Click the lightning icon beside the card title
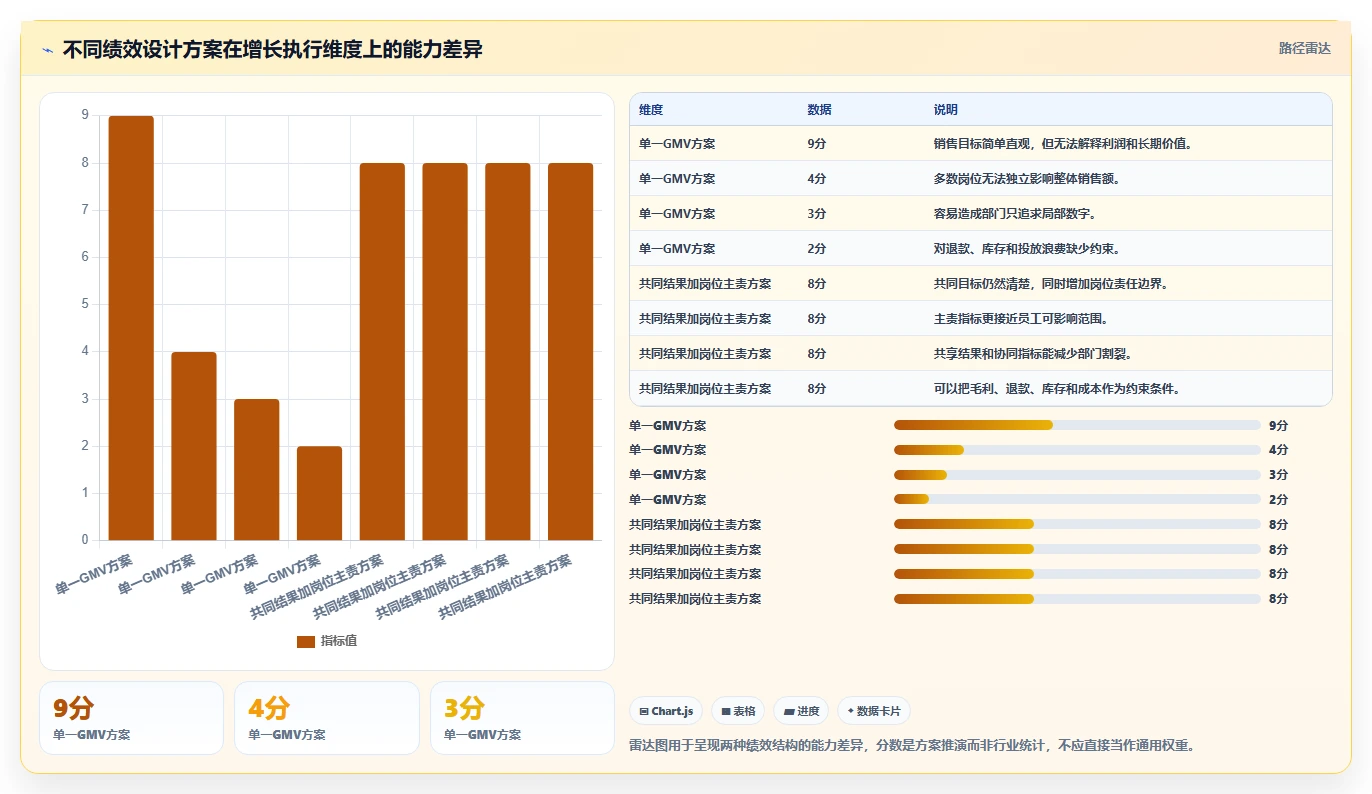Viewport: 1372px width, 794px height. tap(47, 50)
